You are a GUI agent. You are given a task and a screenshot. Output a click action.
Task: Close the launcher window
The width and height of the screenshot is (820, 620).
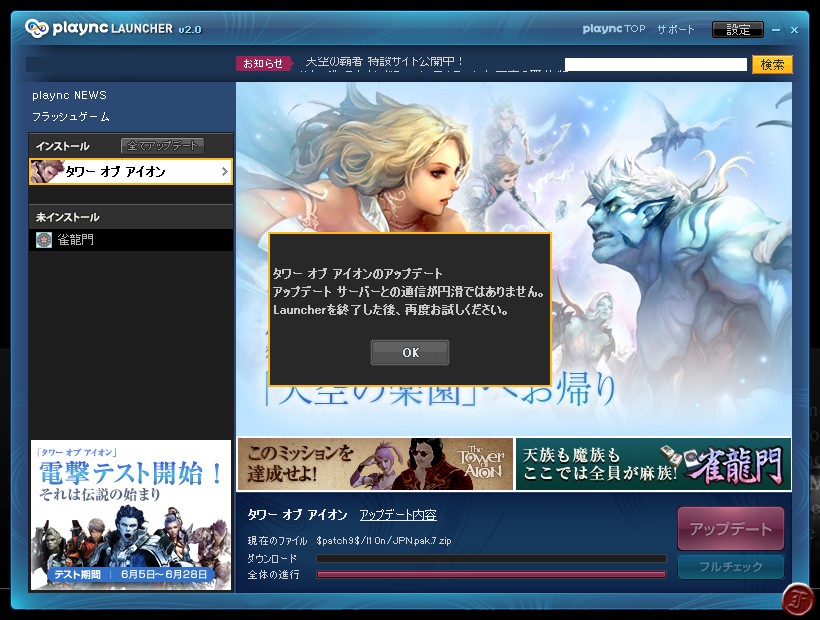coord(794,30)
